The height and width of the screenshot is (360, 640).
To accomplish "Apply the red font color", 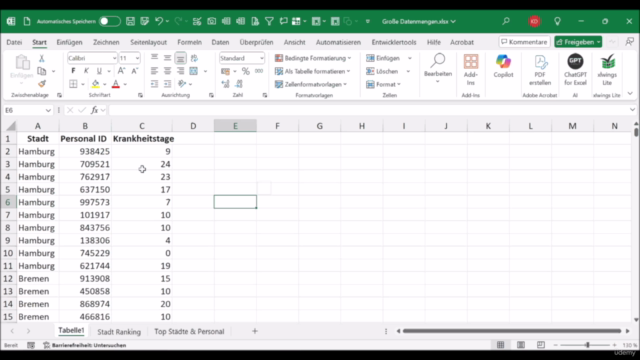I will [x=116, y=84].
